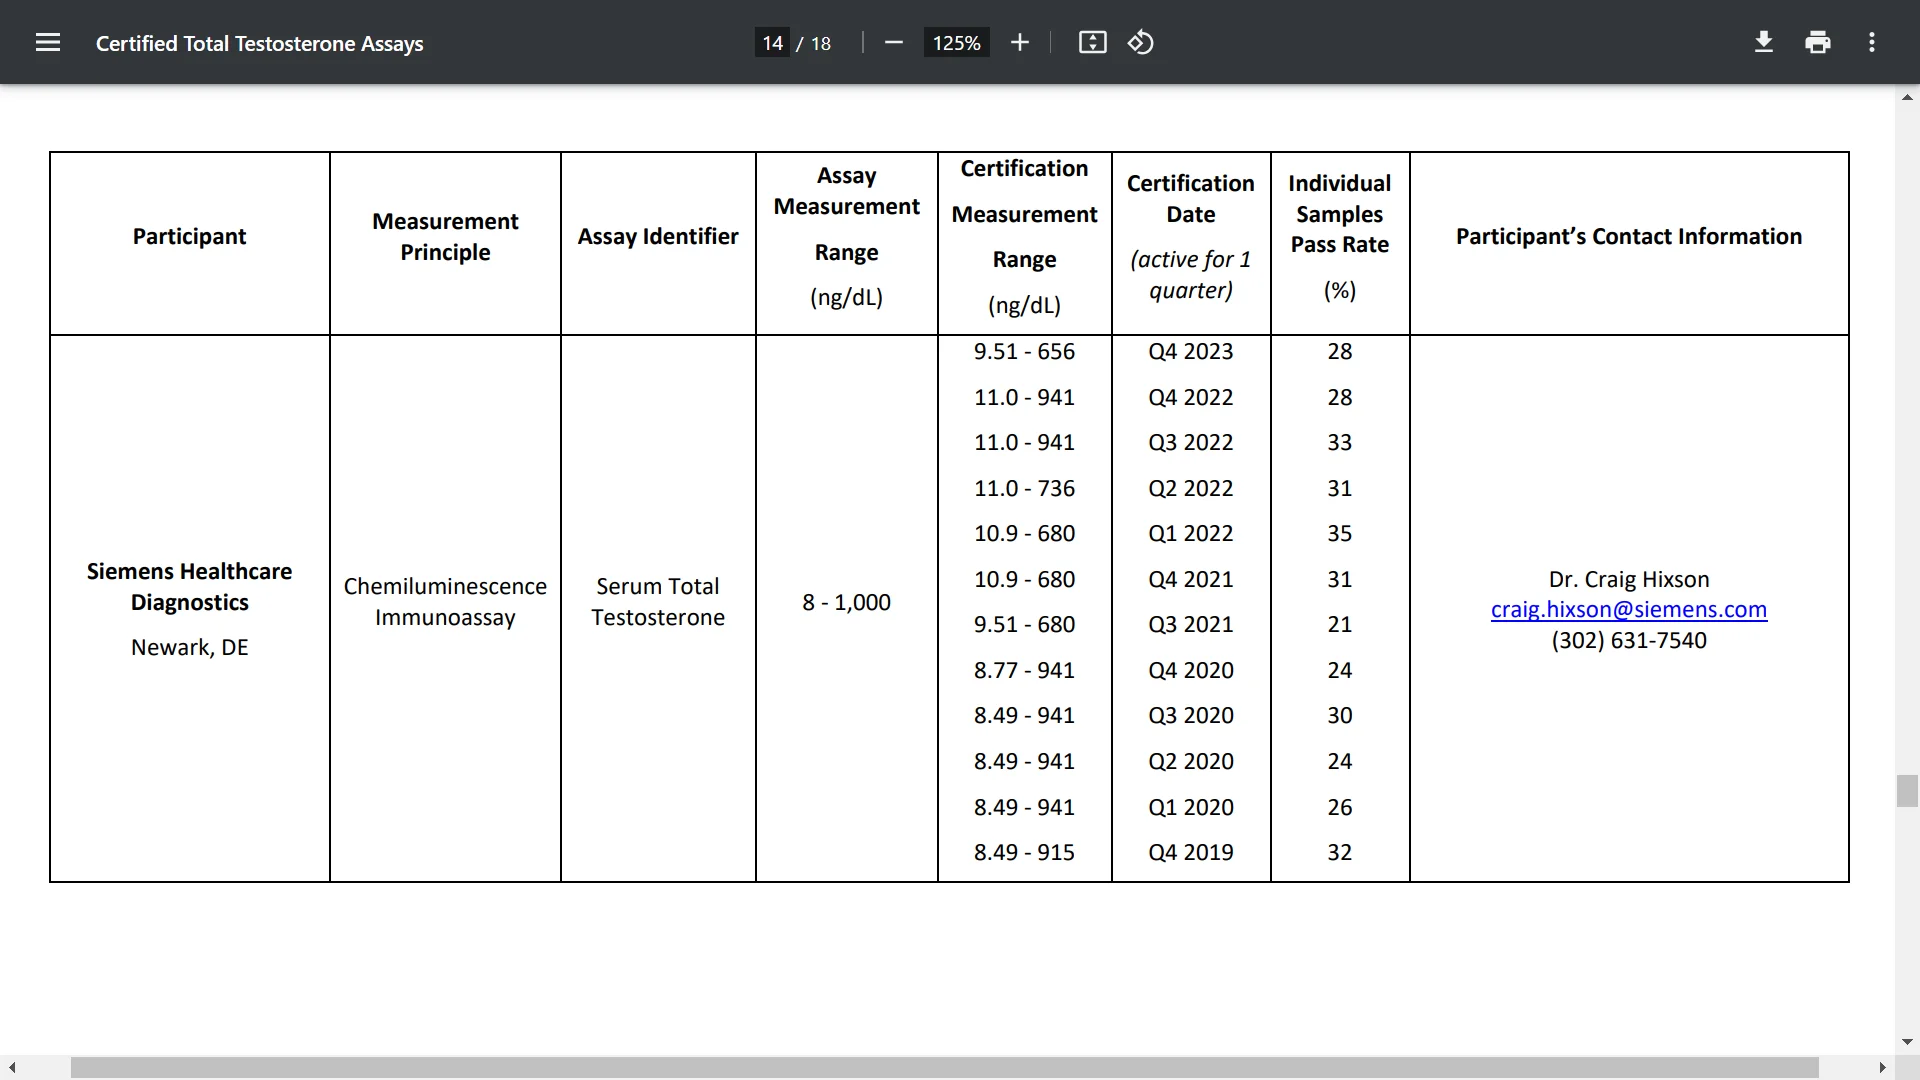Click the Participant column header
Image resolution: width=1920 pixels, height=1080 pixels.
click(x=189, y=237)
